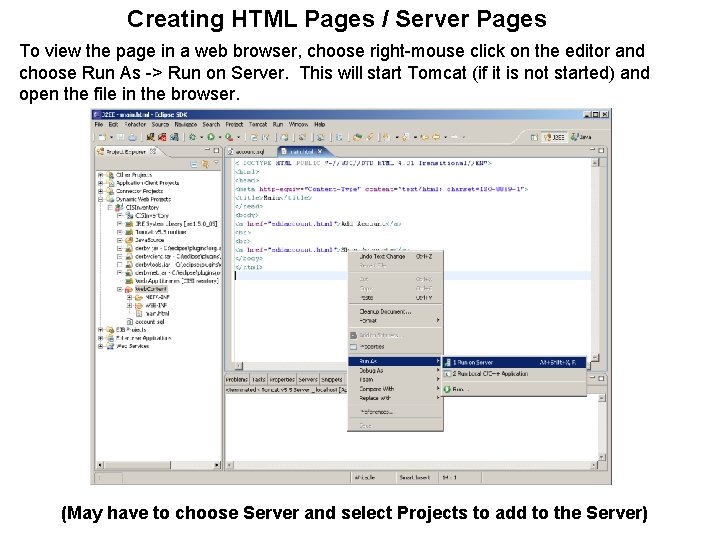Screen dimensions: 720x540
Task: Maximize the Project Explorer panel
Action: [x=216, y=151]
